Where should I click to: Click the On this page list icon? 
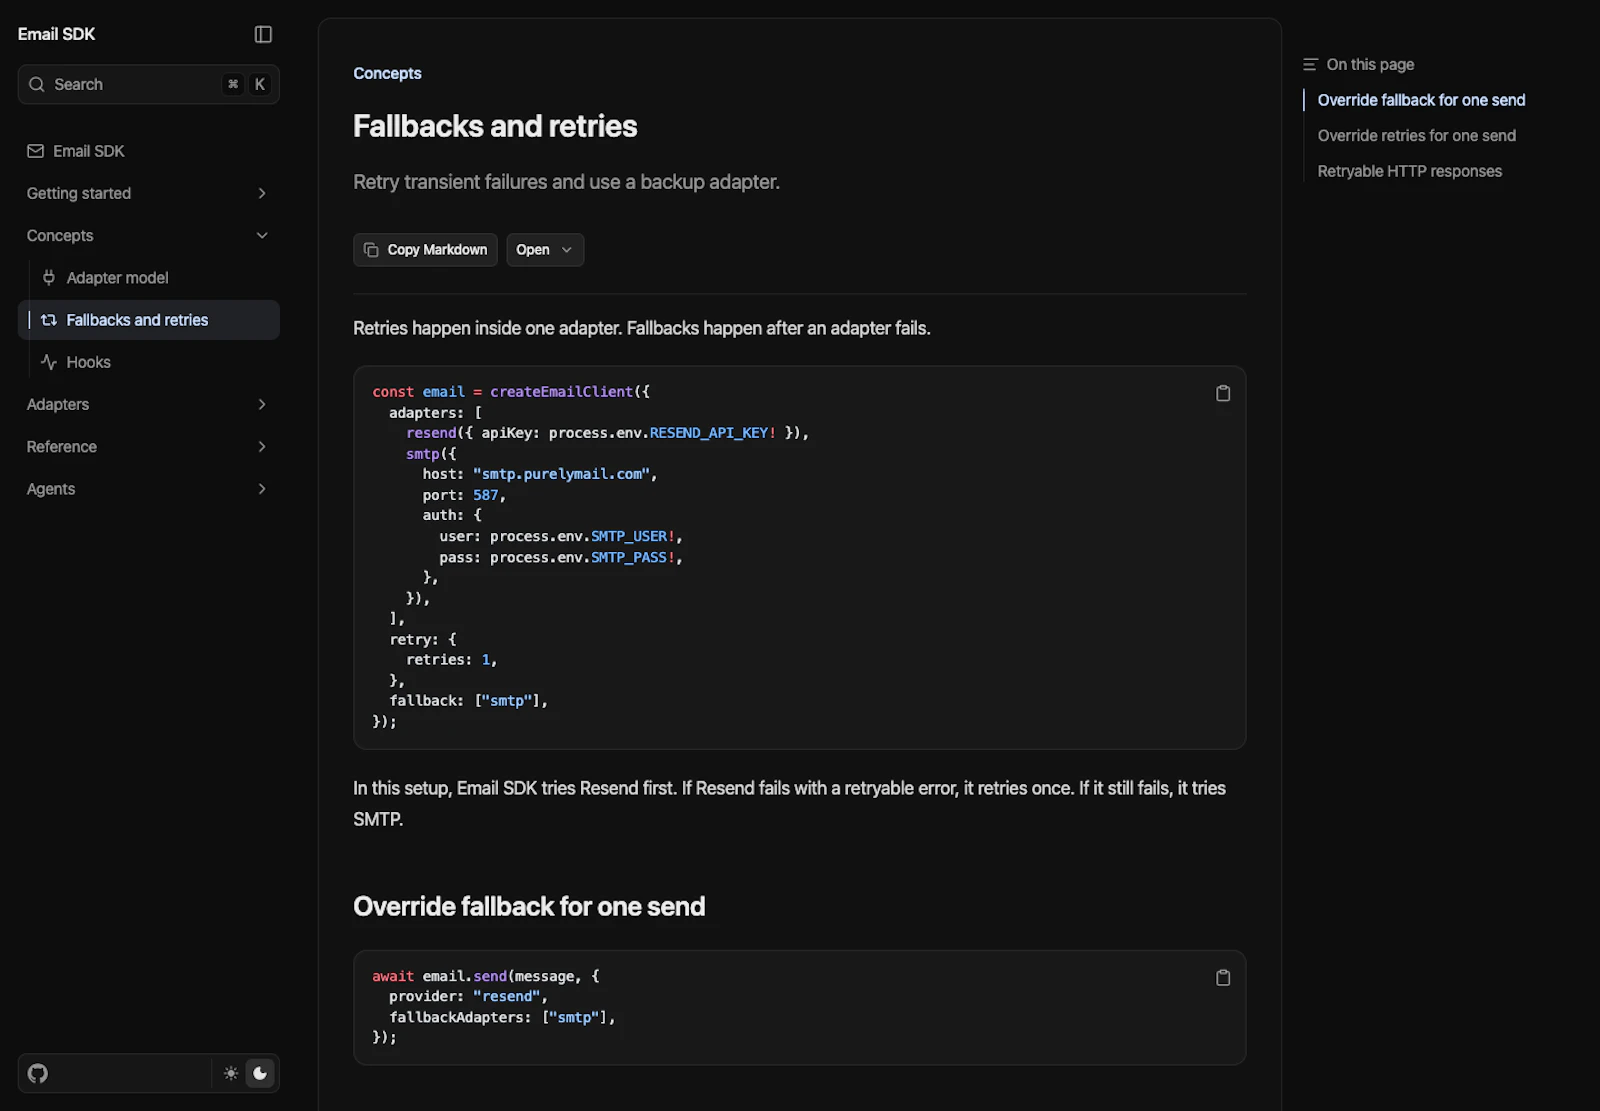tap(1310, 64)
